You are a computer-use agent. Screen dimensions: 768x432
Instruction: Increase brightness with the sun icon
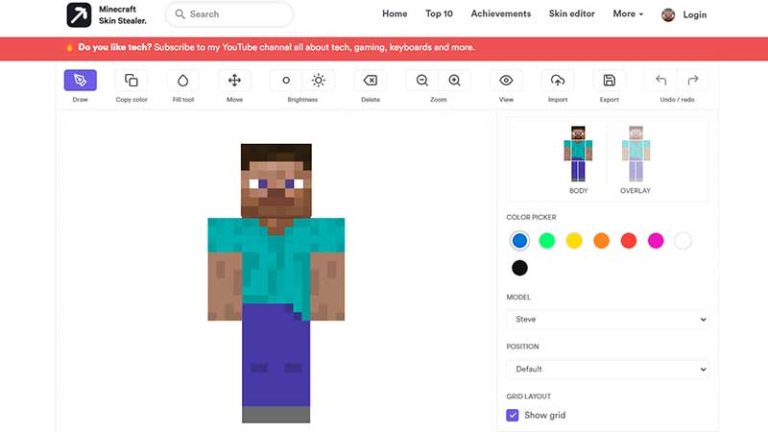click(x=318, y=81)
